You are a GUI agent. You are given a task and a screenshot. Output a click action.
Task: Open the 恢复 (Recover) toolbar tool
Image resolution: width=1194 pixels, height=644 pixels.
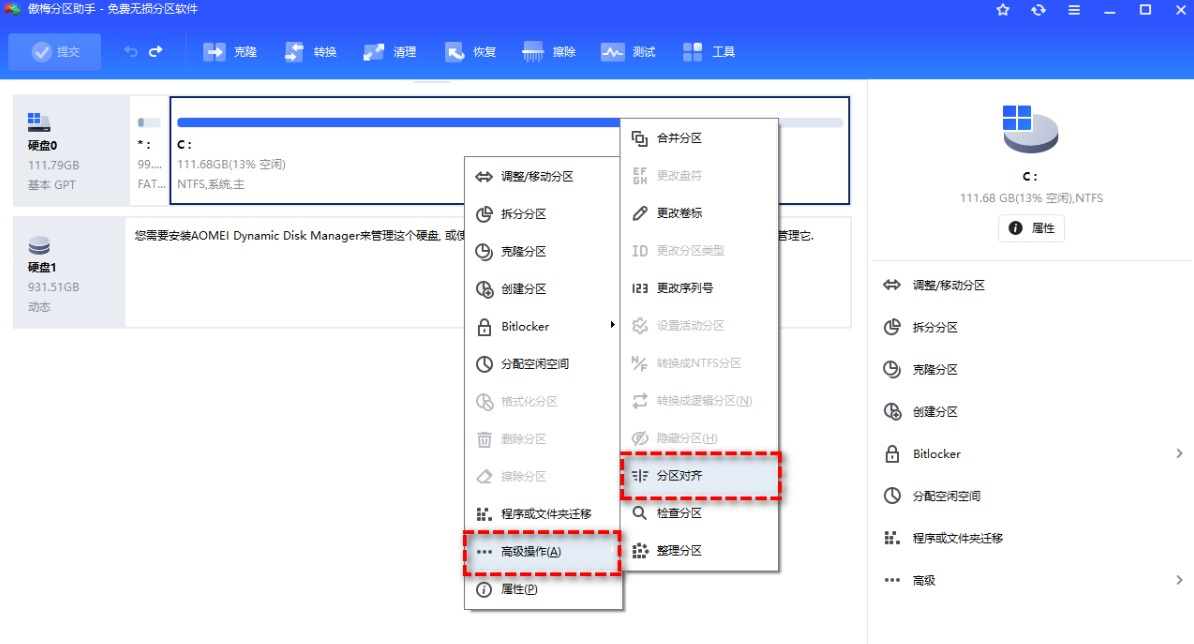[470, 51]
